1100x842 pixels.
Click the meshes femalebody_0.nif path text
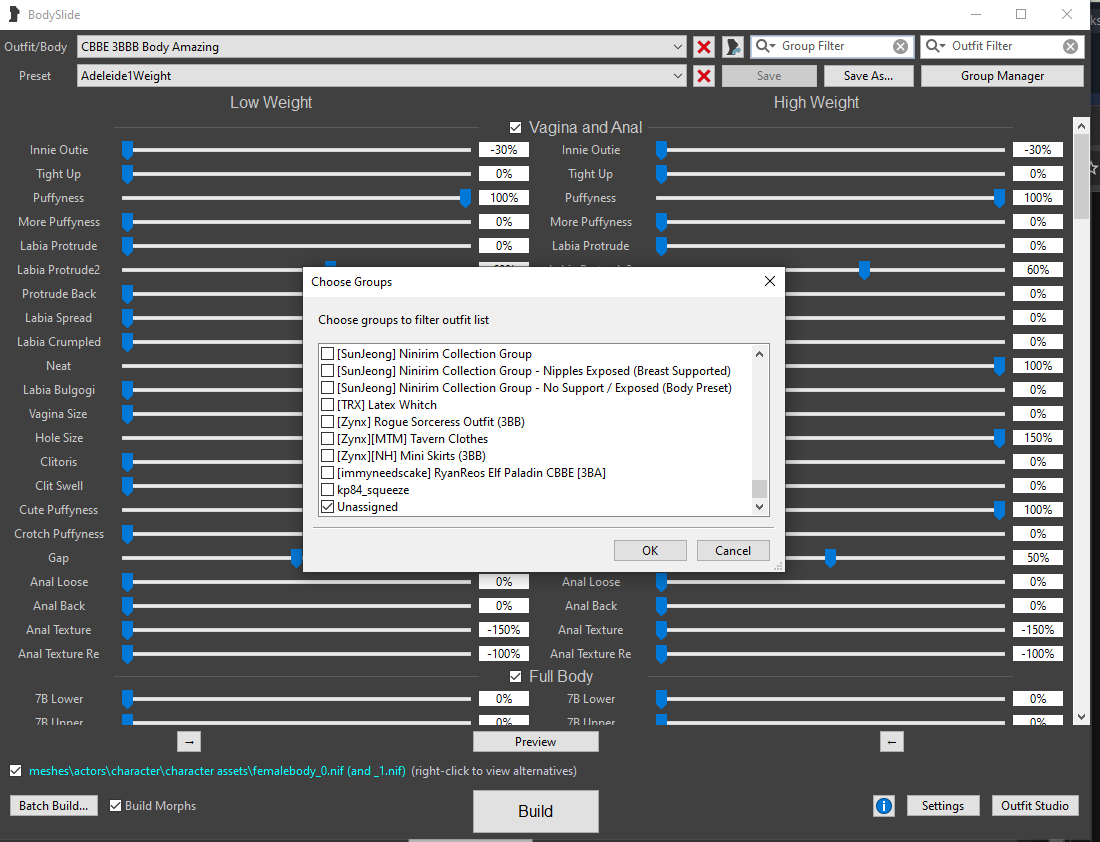pyautogui.click(x=217, y=770)
